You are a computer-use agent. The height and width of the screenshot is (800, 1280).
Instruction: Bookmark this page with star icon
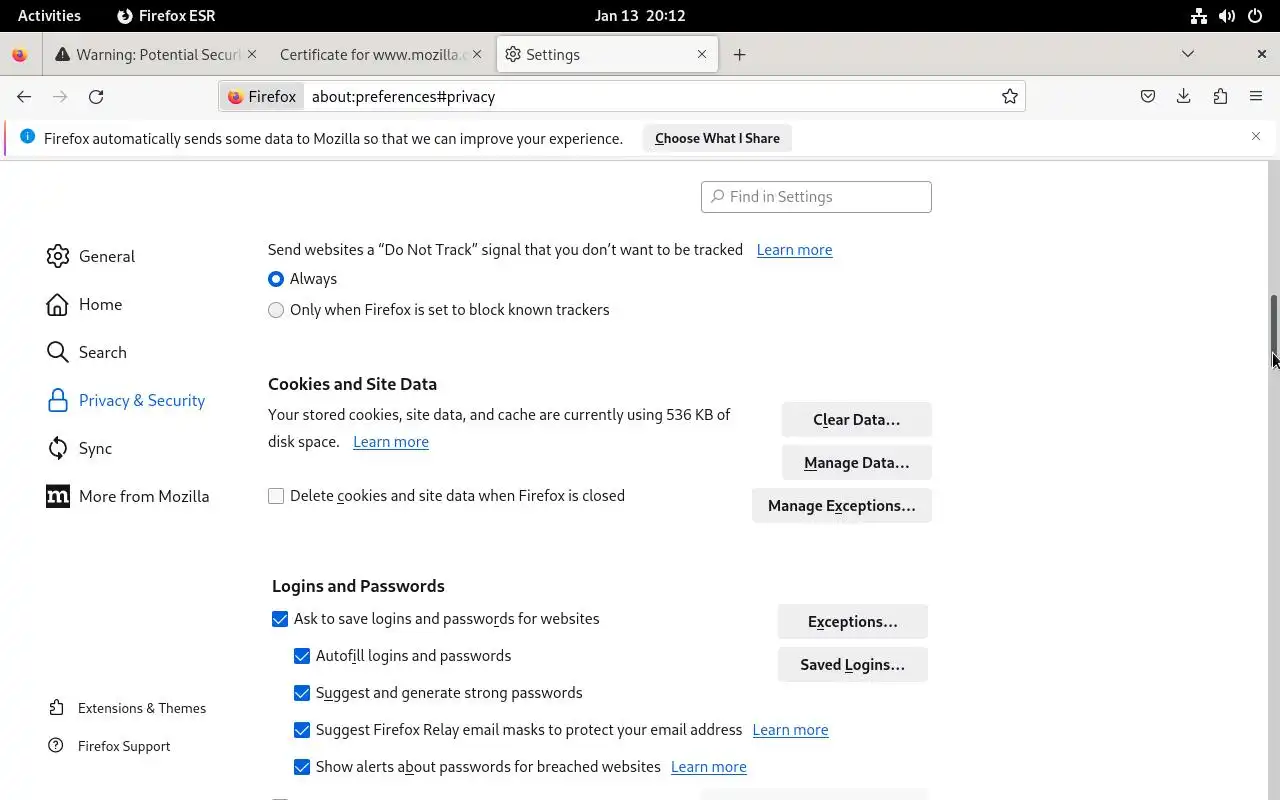1010,96
